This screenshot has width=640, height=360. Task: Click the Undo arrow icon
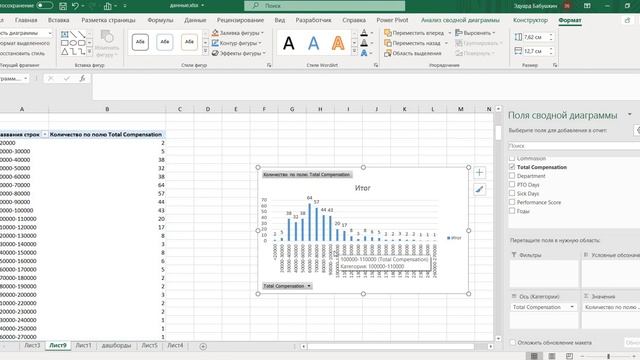tap(76, 6)
